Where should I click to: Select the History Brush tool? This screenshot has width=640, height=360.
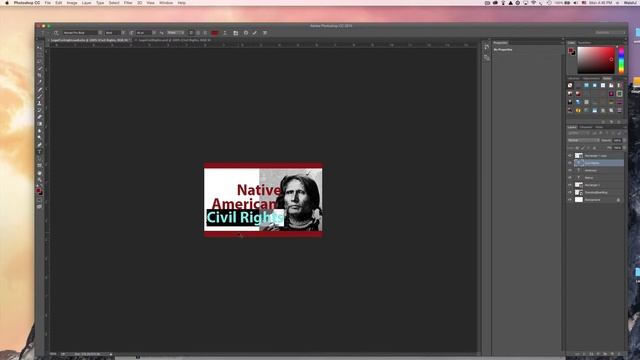[40, 110]
